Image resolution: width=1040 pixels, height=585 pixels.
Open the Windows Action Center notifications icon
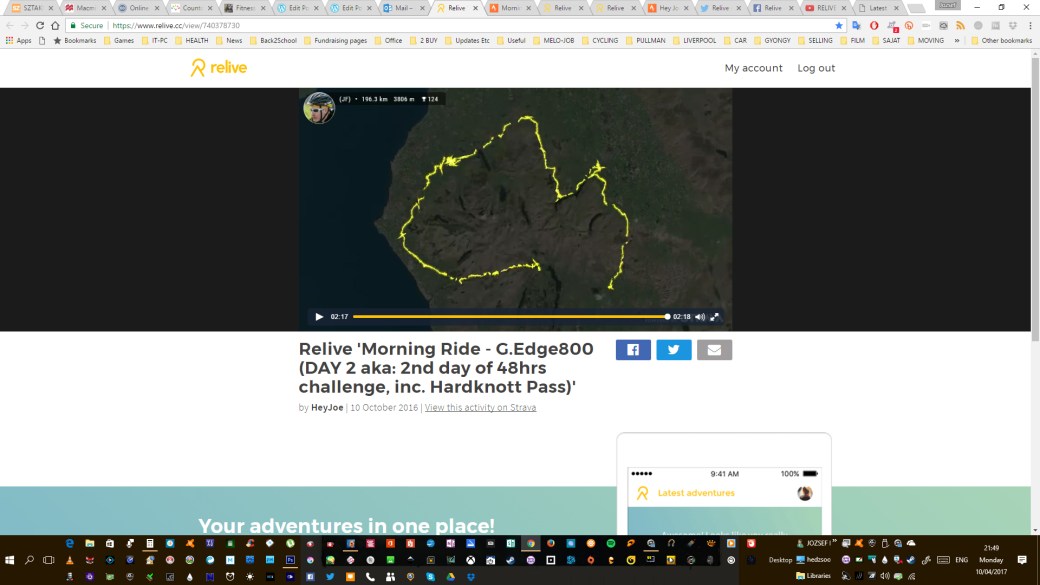[x=1022, y=560]
